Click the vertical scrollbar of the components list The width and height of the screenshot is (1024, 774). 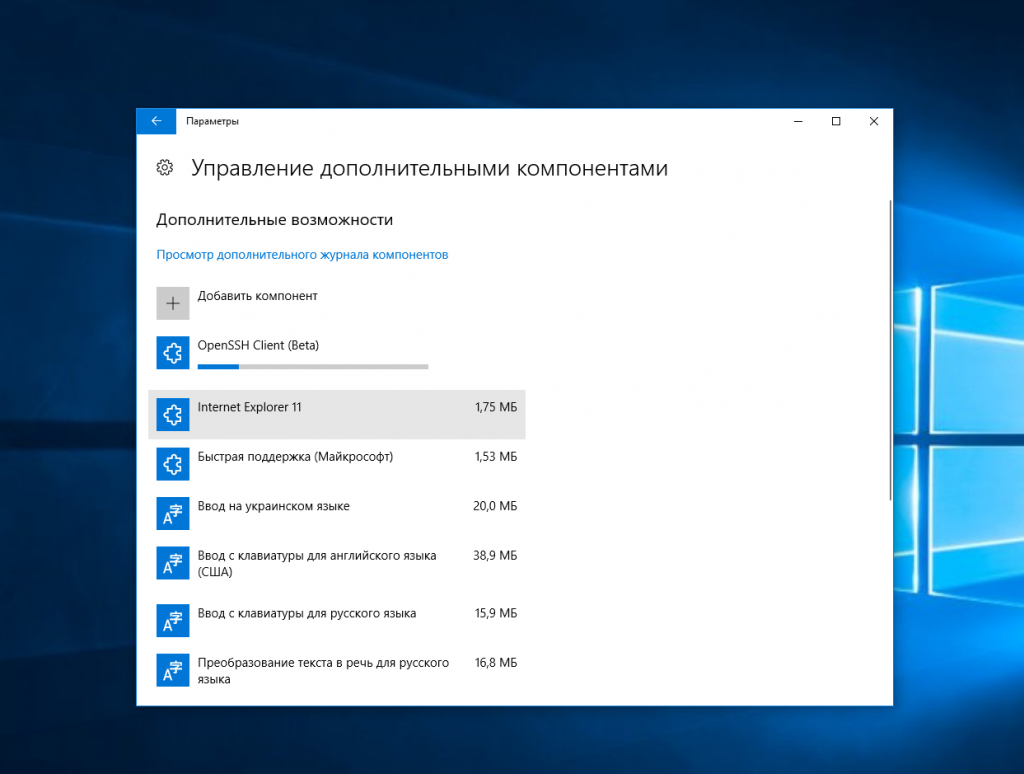(889, 350)
